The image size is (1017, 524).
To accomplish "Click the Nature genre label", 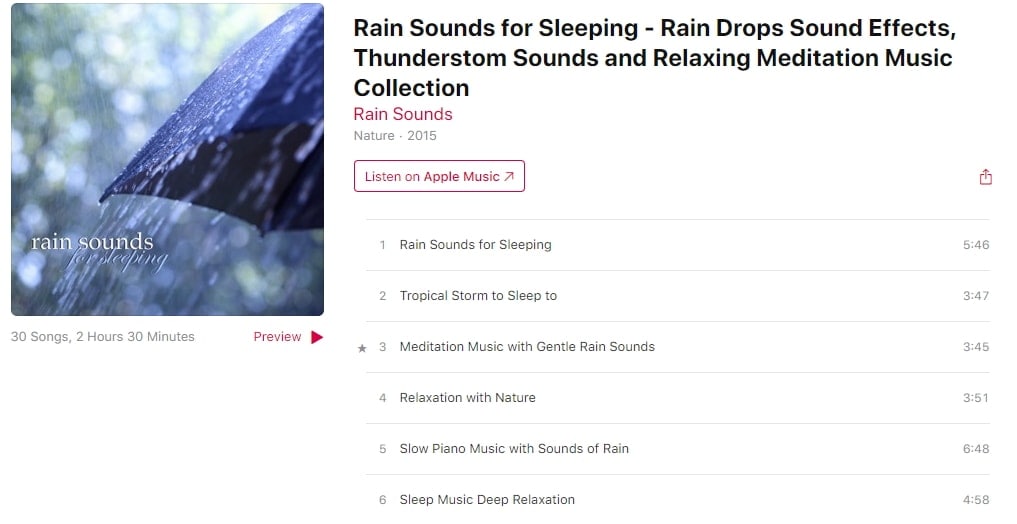I will coord(374,136).
